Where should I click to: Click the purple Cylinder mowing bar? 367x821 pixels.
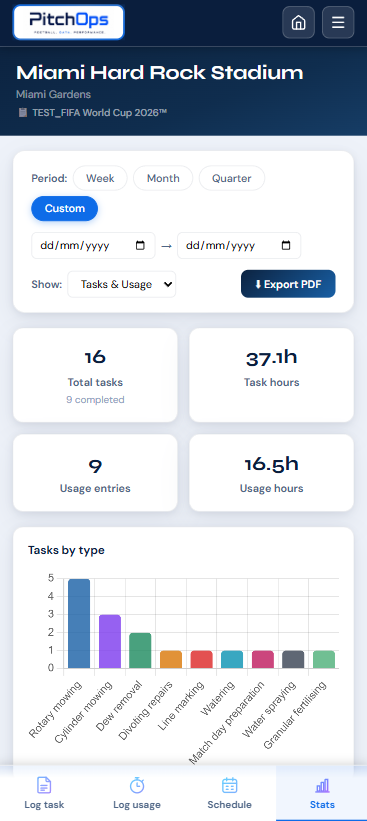coord(110,641)
